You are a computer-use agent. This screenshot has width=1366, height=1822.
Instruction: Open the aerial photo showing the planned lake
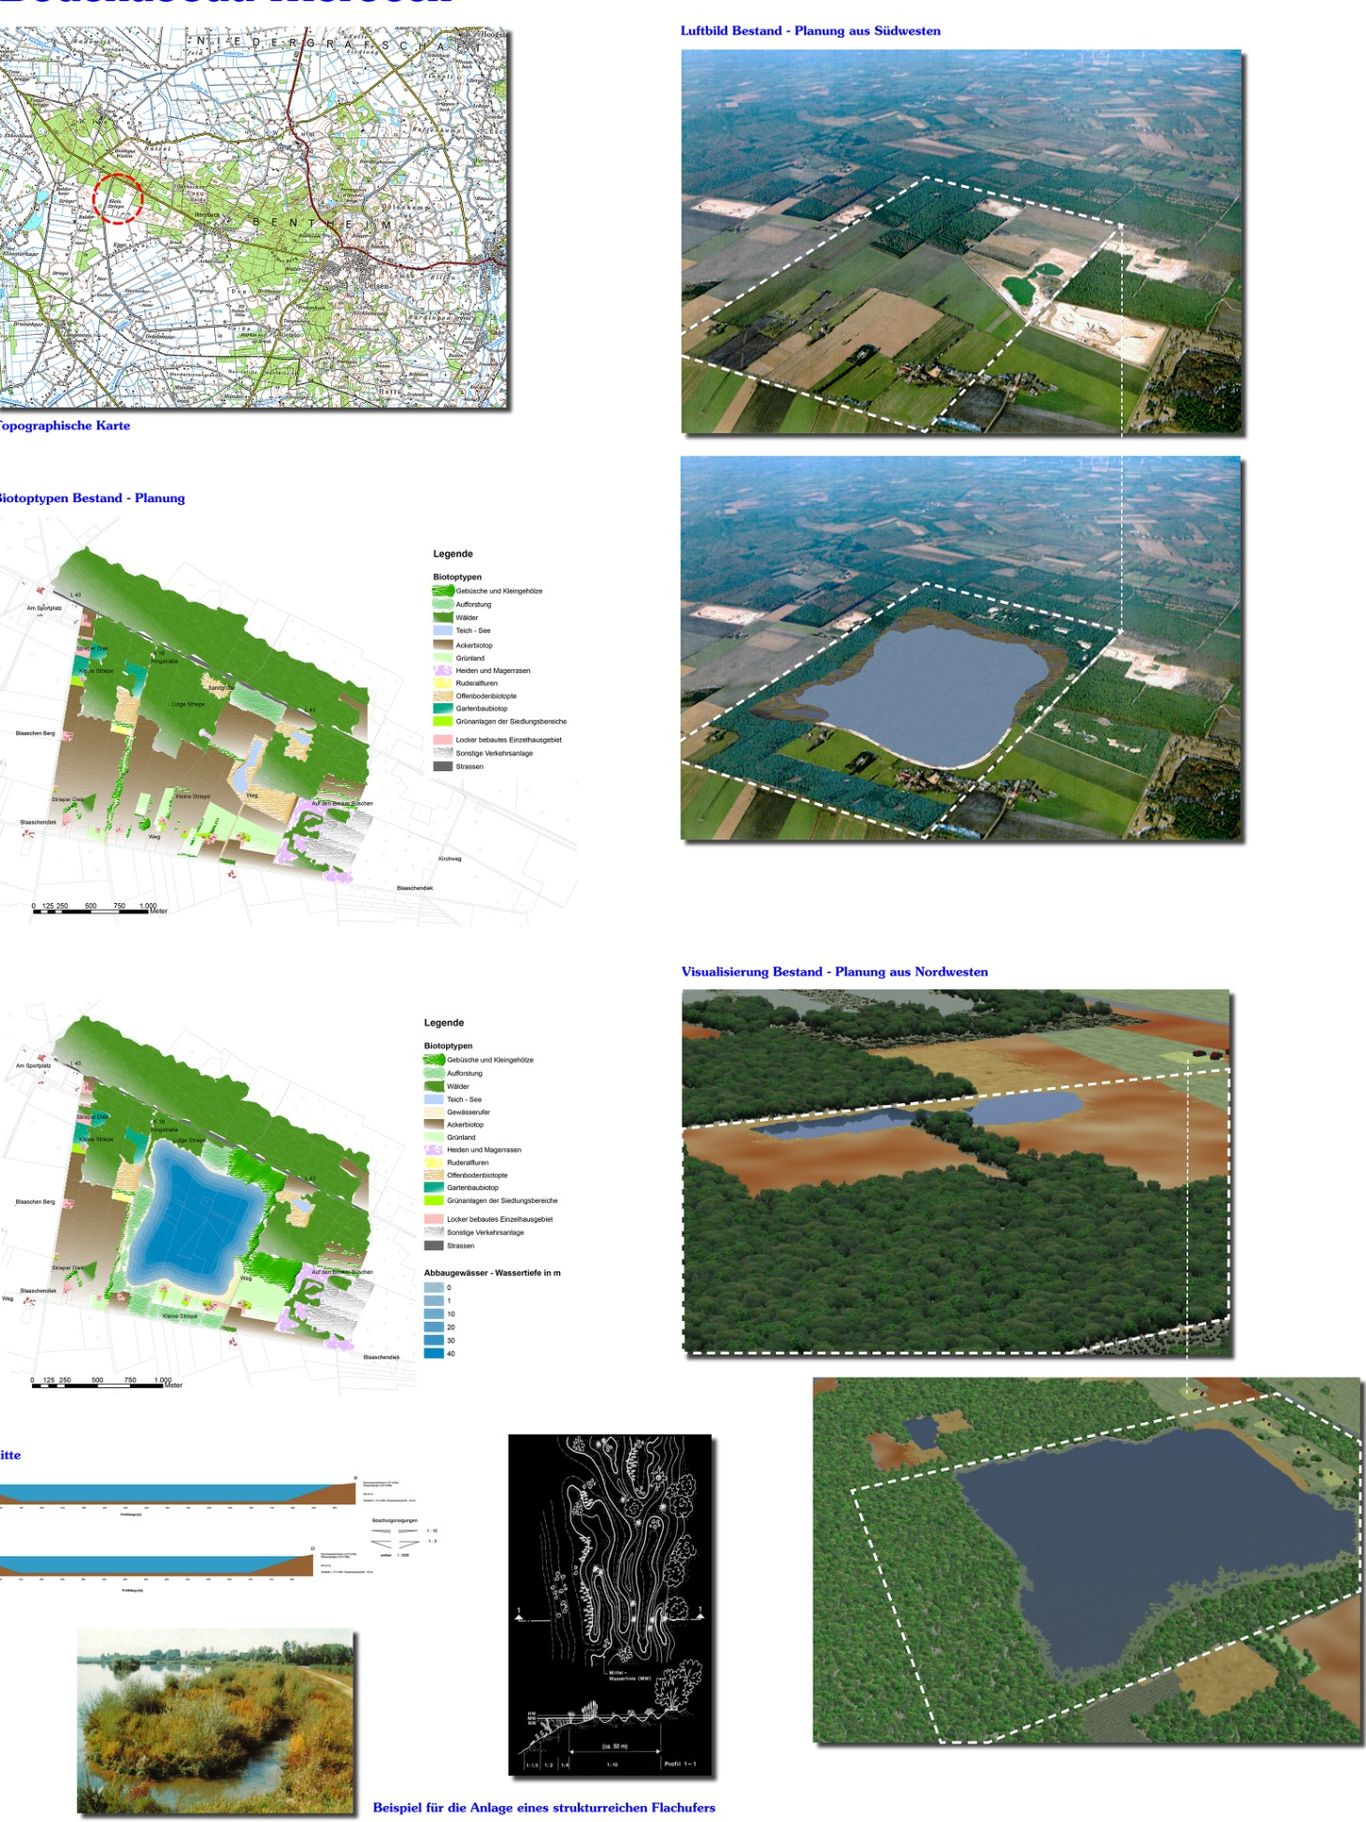pyautogui.click(x=960, y=648)
